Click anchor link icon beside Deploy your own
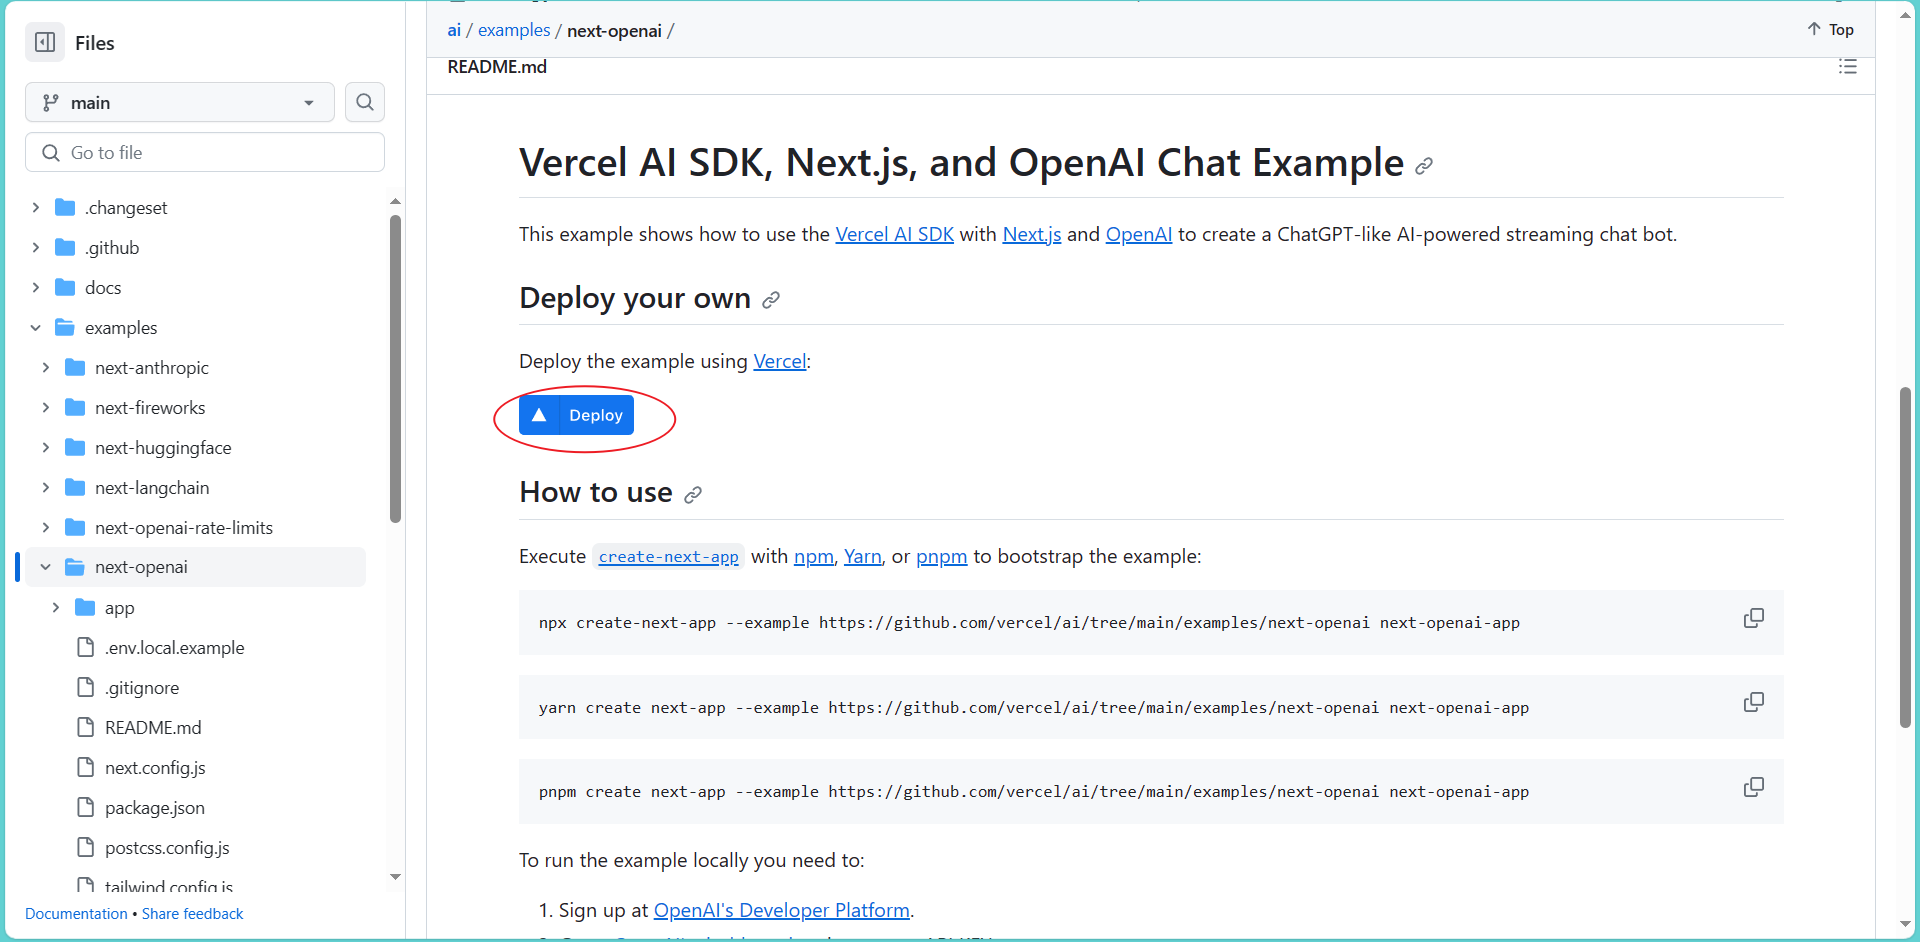The height and width of the screenshot is (942, 1920). 771,300
